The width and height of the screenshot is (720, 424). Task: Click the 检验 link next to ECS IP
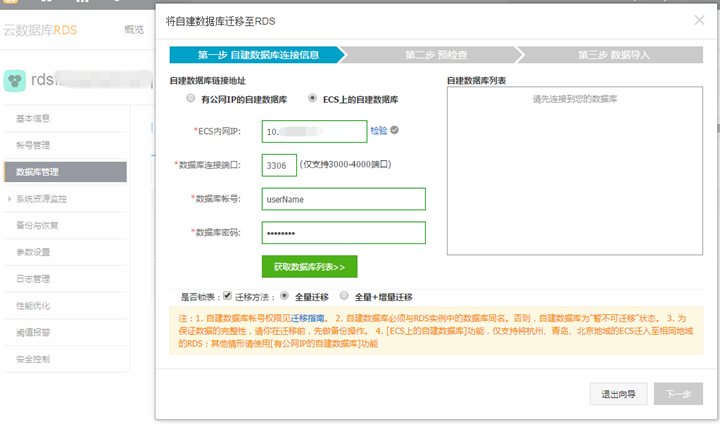pos(379,130)
